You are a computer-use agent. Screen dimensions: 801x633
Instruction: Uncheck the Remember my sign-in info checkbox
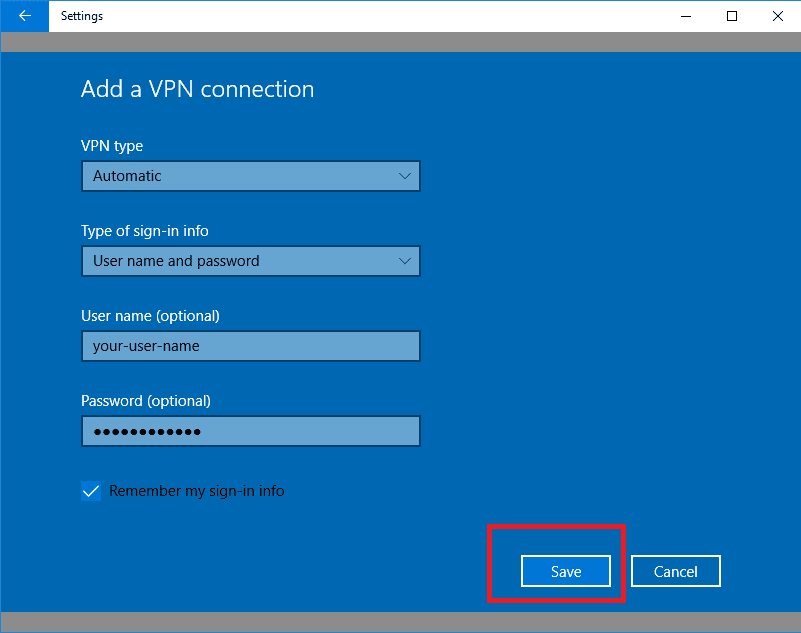[x=91, y=491]
